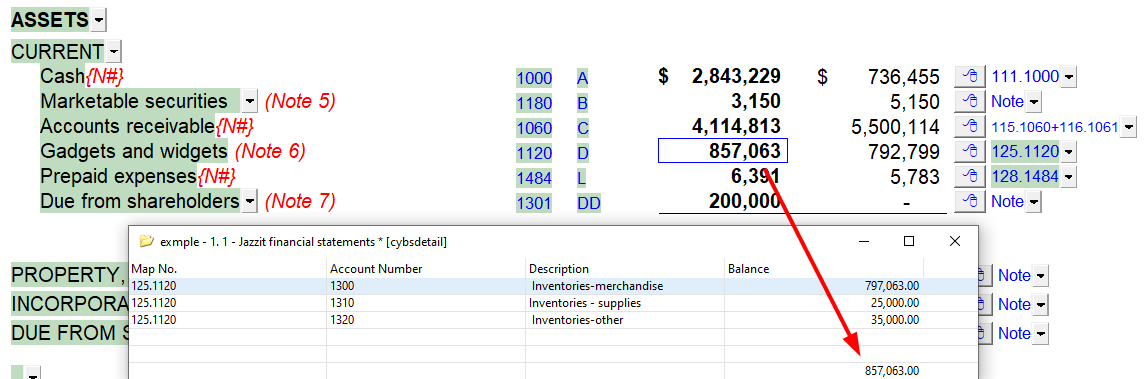Screen dimensions: 1144x379
Task: Click Accounts receivable balance 4,114,813
Action: point(736,126)
